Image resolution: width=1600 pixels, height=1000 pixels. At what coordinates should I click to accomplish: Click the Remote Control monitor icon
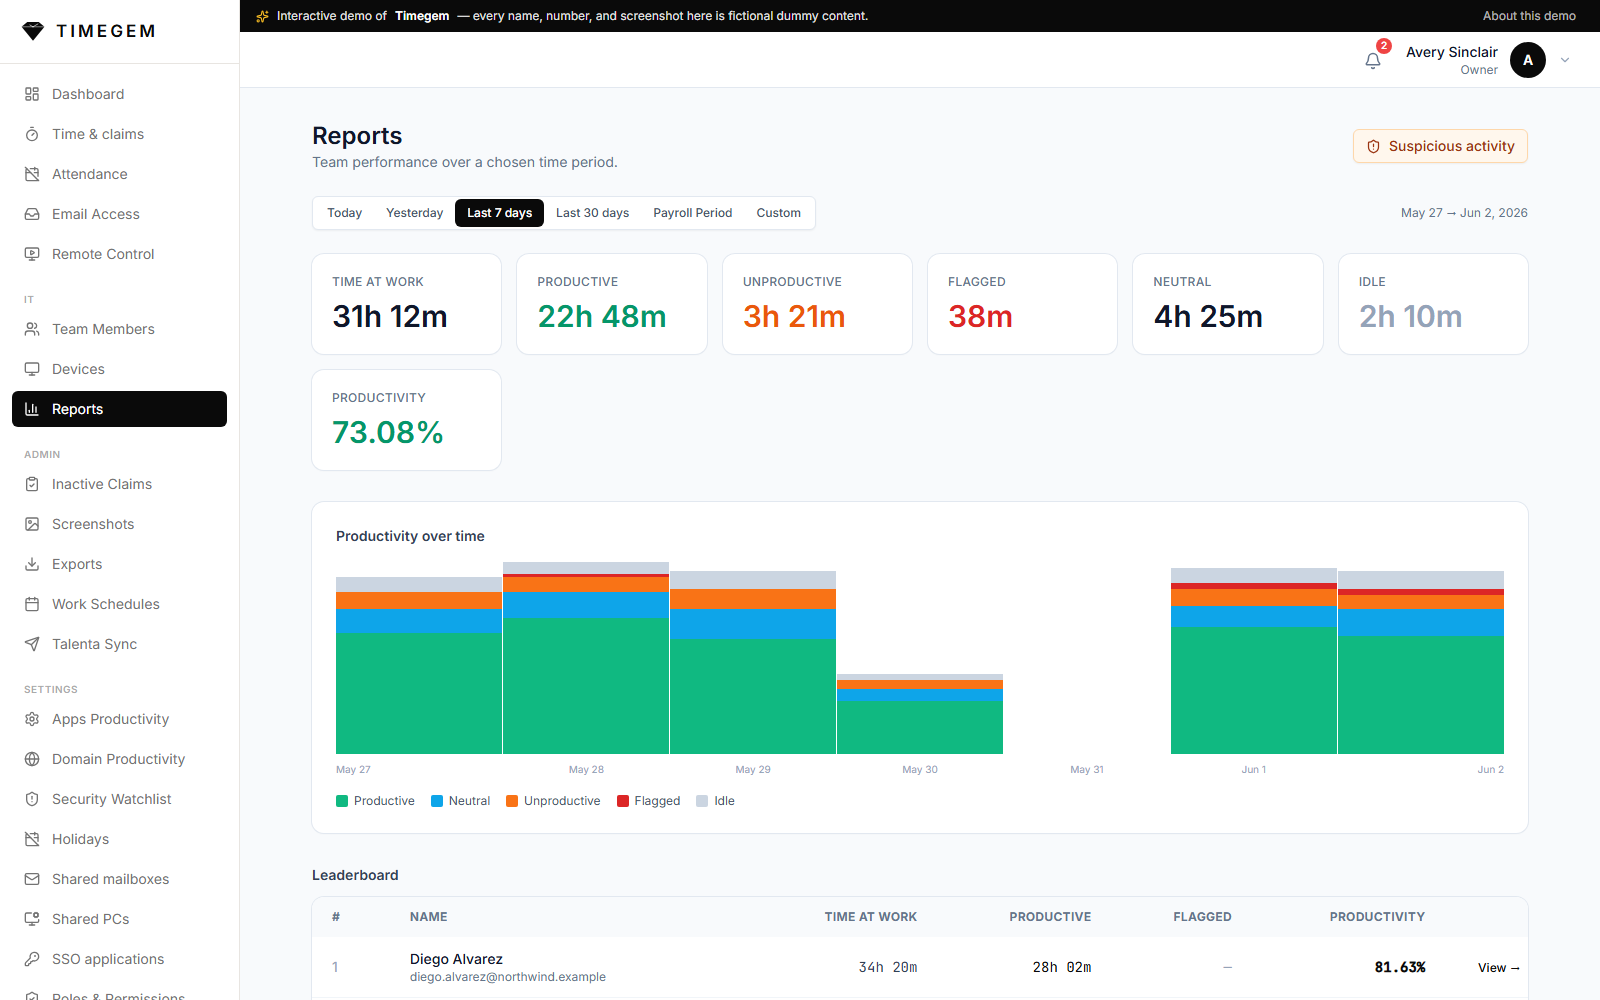(x=32, y=254)
